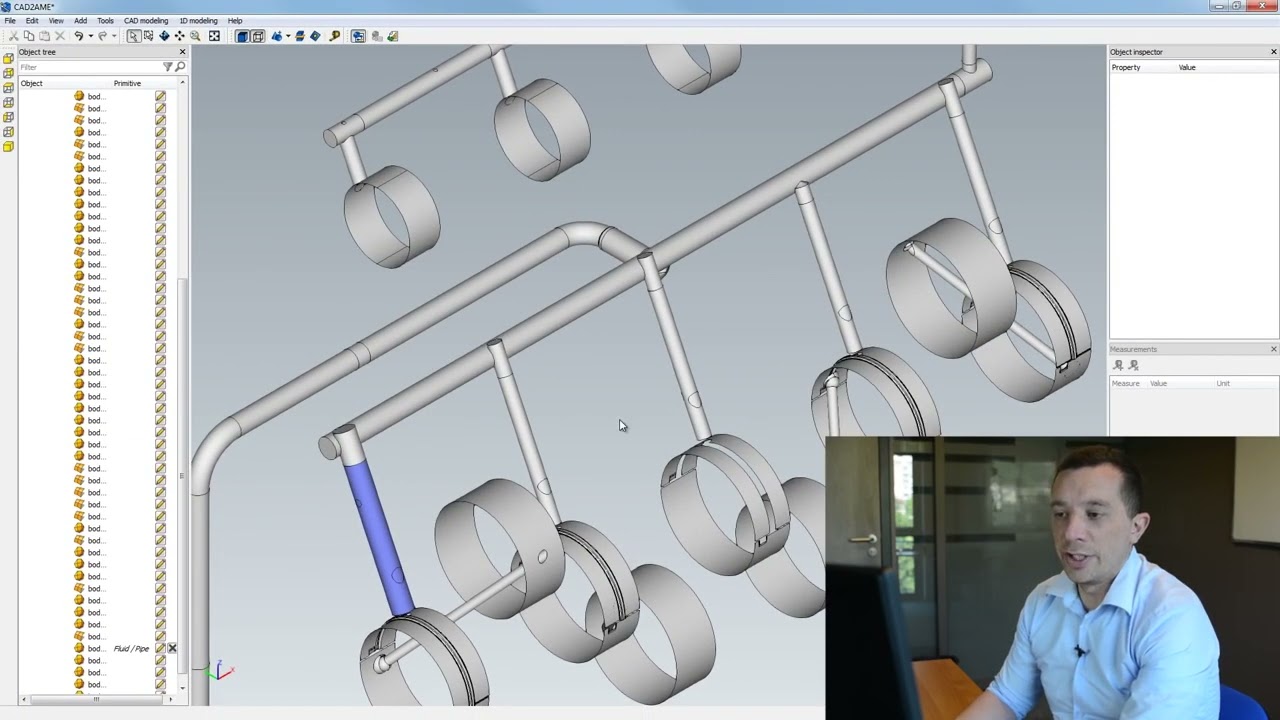Click the Property column header
Viewport: 1280px width, 720px height.
pyautogui.click(x=1126, y=67)
